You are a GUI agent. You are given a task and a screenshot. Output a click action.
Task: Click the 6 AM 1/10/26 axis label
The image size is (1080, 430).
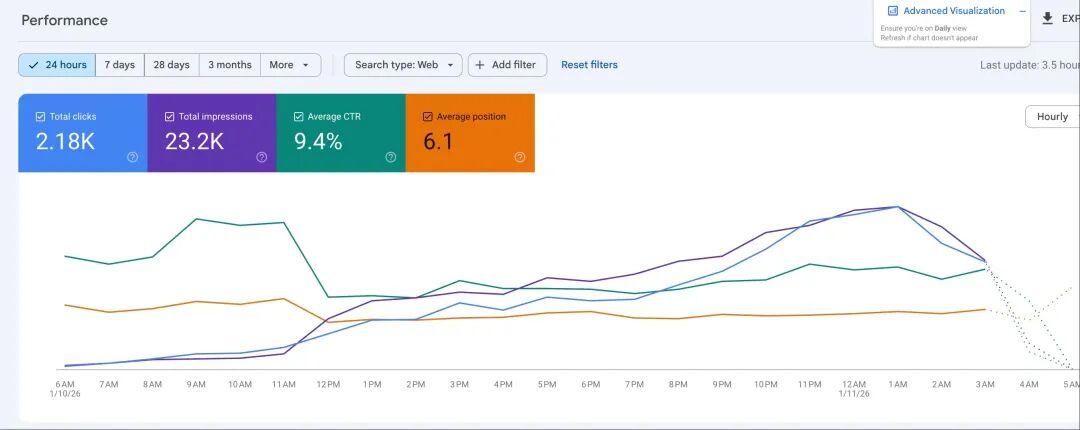(65, 389)
